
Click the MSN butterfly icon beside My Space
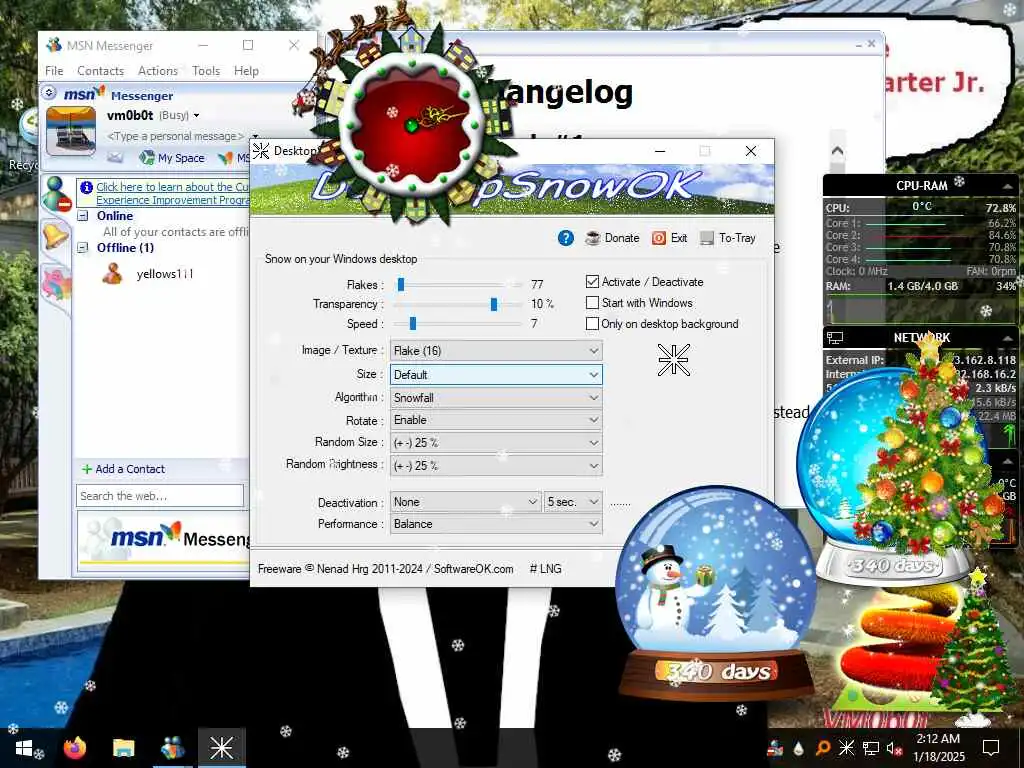coord(225,157)
